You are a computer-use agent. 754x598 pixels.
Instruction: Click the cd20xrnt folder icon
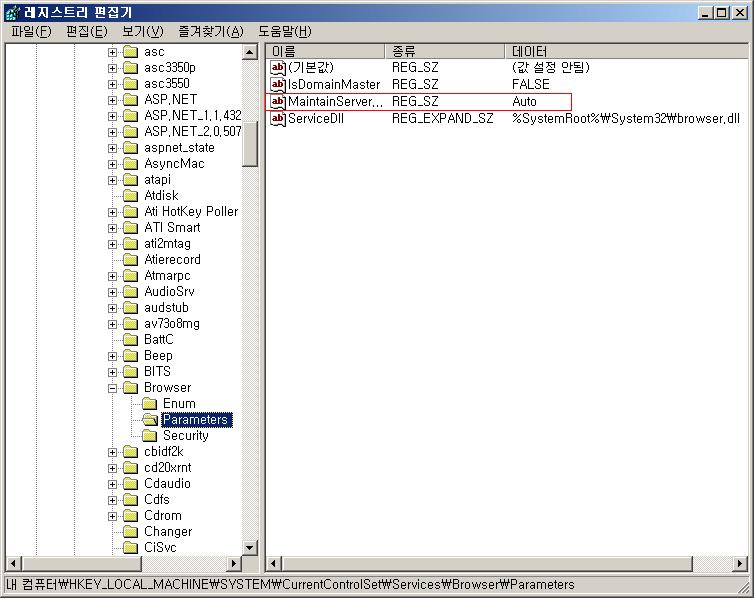130,468
